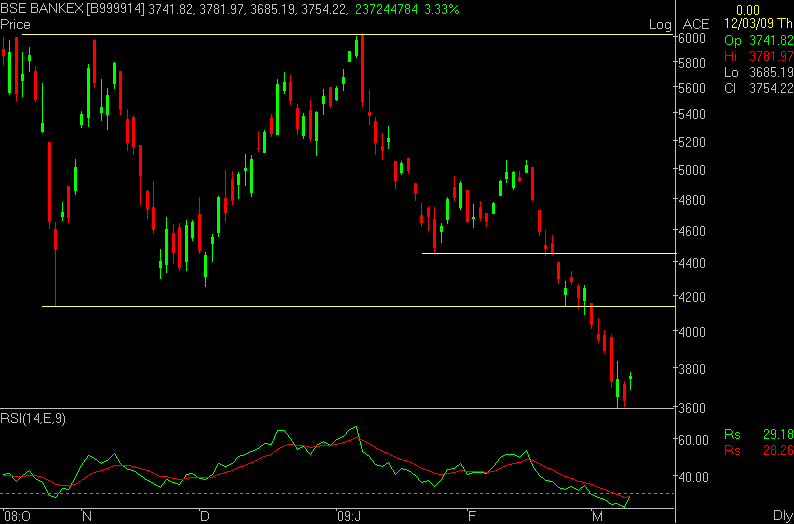Select the ACE label beside Log
This screenshot has height=524, width=794.
click(696, 24)
